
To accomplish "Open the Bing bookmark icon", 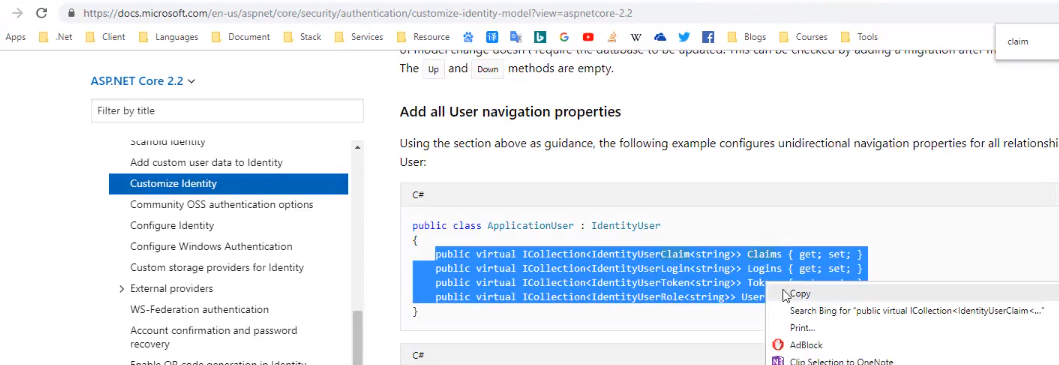I will [540, 37].
